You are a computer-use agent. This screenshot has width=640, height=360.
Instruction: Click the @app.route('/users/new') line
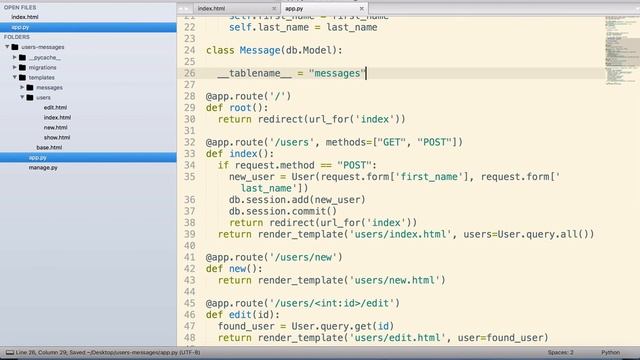coord(274,258)
